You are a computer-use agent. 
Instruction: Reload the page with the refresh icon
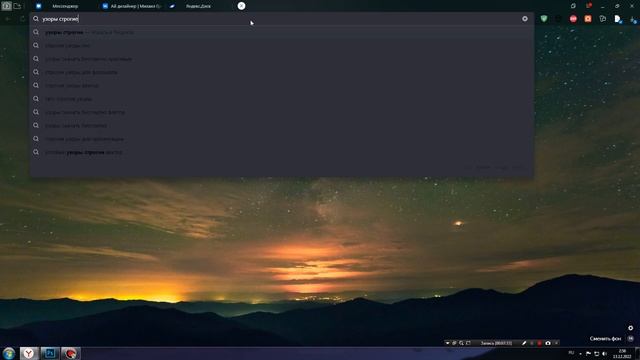tap(22, 19)
